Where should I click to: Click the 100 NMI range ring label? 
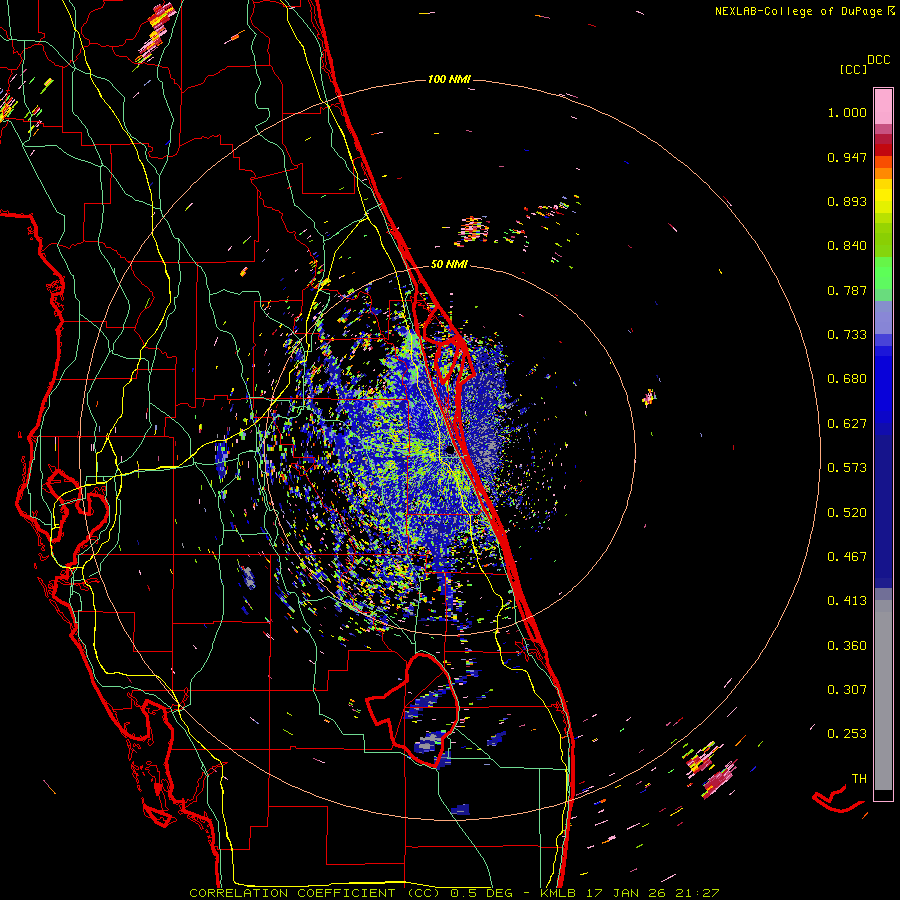pyautogui.click(x=449, y=79)
